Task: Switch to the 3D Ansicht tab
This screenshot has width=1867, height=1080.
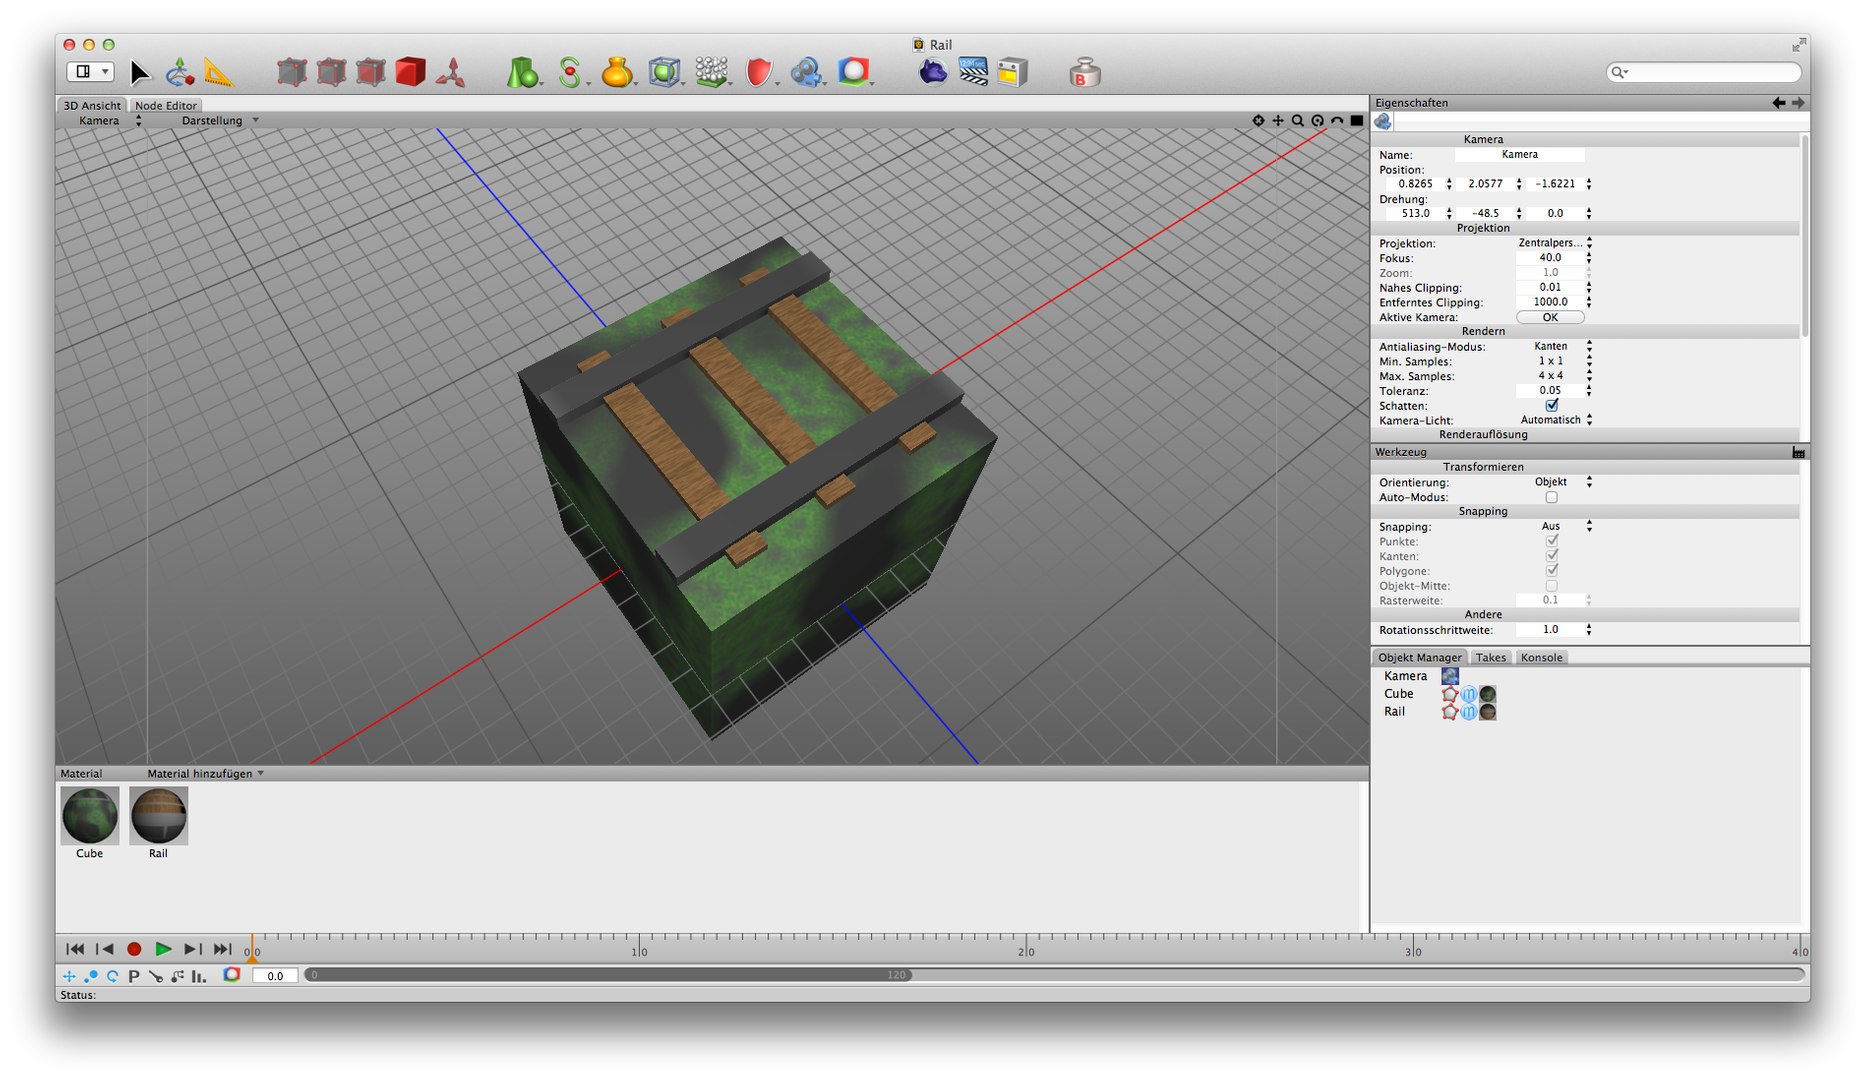Action: (x=92, y=106)
